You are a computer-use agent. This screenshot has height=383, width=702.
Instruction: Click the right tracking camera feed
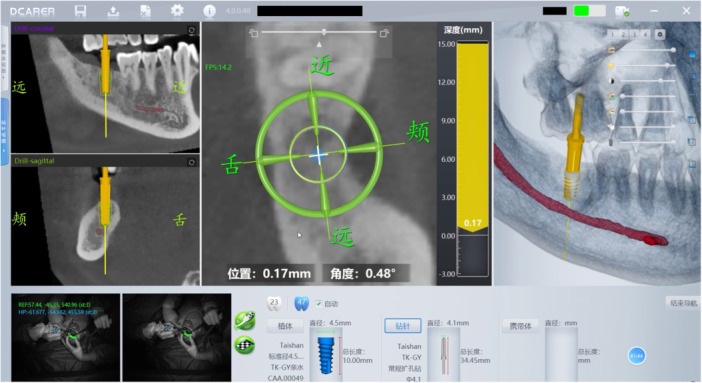pyautogui.click(x=177, y=337)
